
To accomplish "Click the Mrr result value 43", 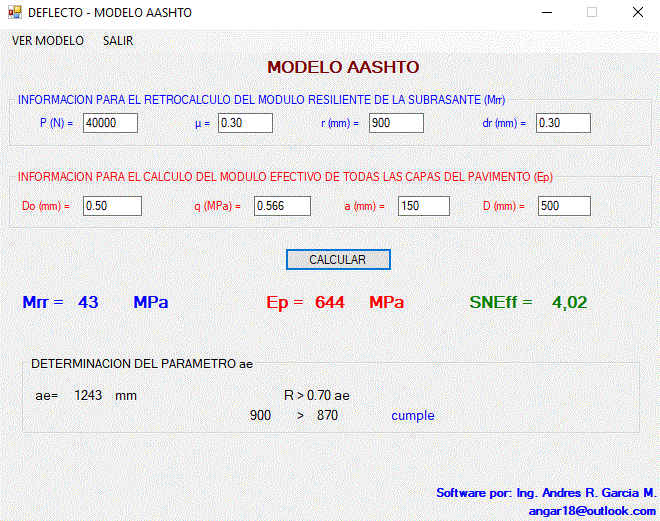I will point(88,302).
